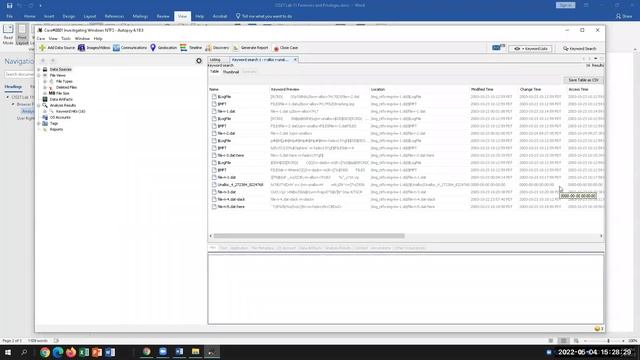Expand the File Types tree node
Screen dimensions: 640x360
tap(45, 81)
